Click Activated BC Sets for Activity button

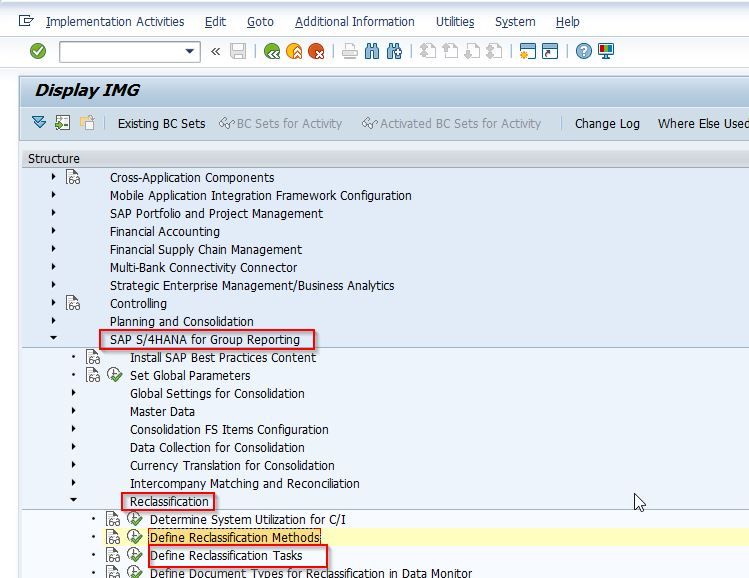[451, 124]
